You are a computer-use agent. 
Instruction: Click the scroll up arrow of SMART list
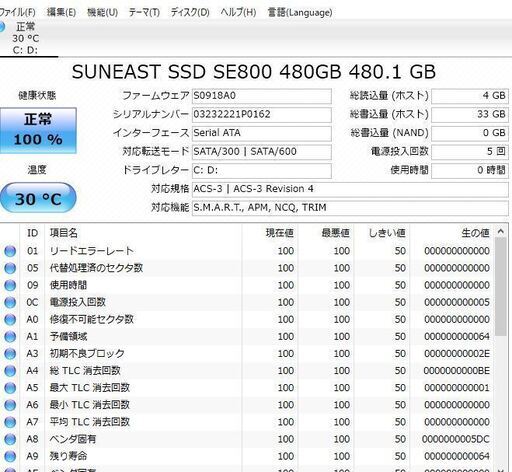click(x=501, y=231)
